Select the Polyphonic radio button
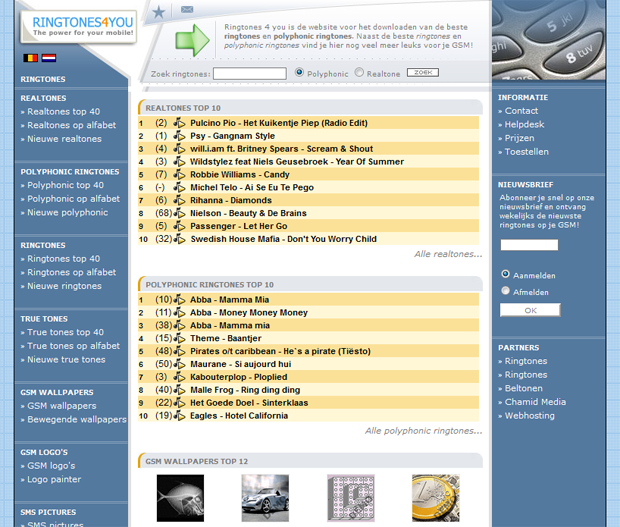 click(299, 72)
